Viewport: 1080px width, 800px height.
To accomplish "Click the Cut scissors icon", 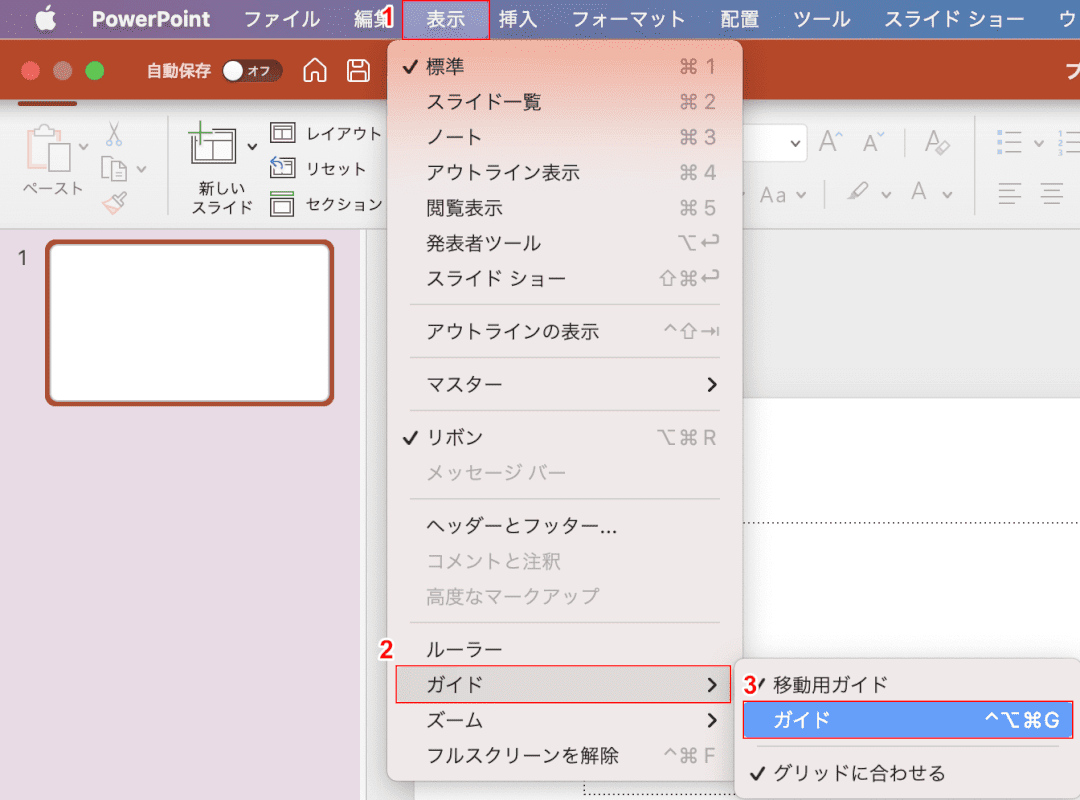I will [114, 134].
